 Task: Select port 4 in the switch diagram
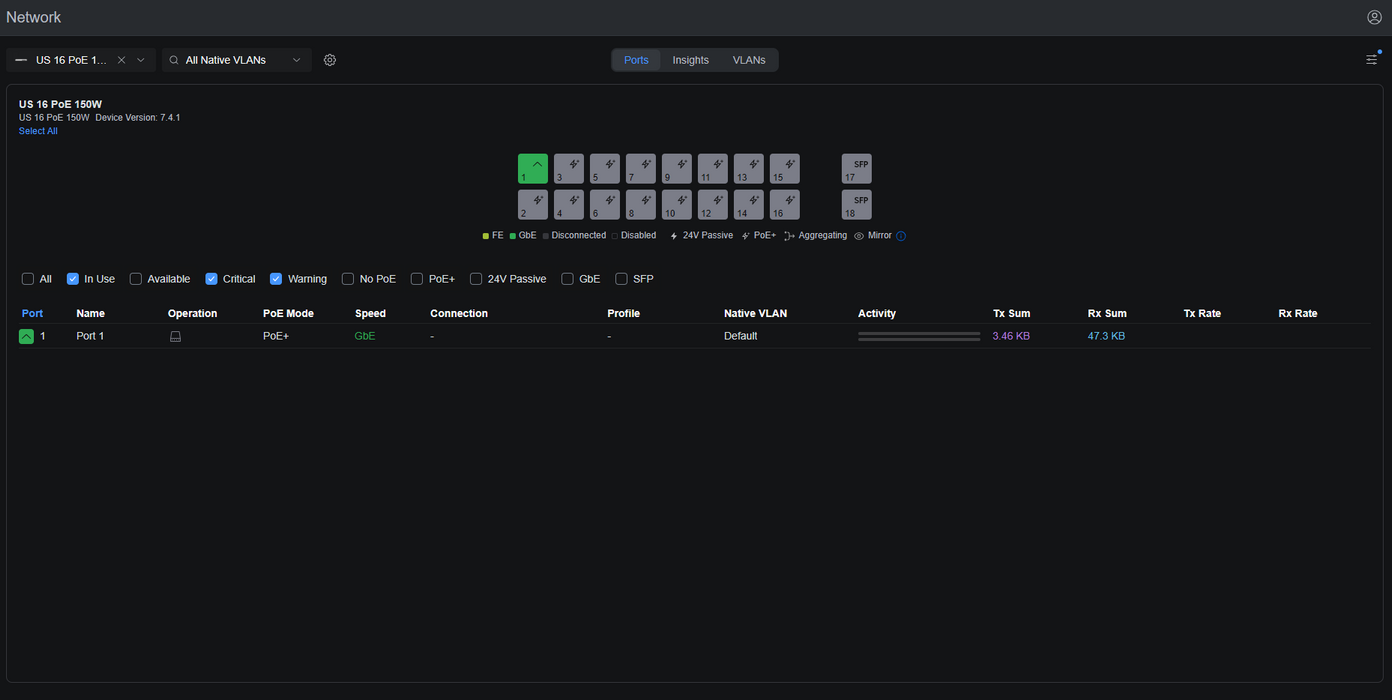[x=569, y=205]
